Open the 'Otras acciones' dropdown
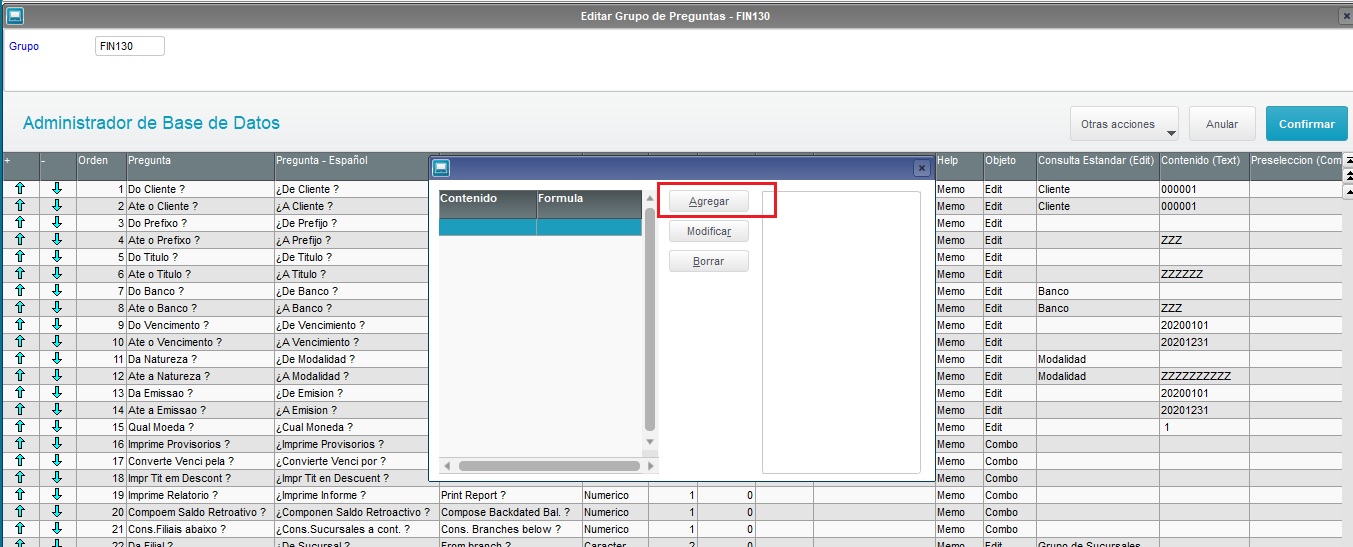Viewport: 1353px width, 547px height. coord(1124,124)
